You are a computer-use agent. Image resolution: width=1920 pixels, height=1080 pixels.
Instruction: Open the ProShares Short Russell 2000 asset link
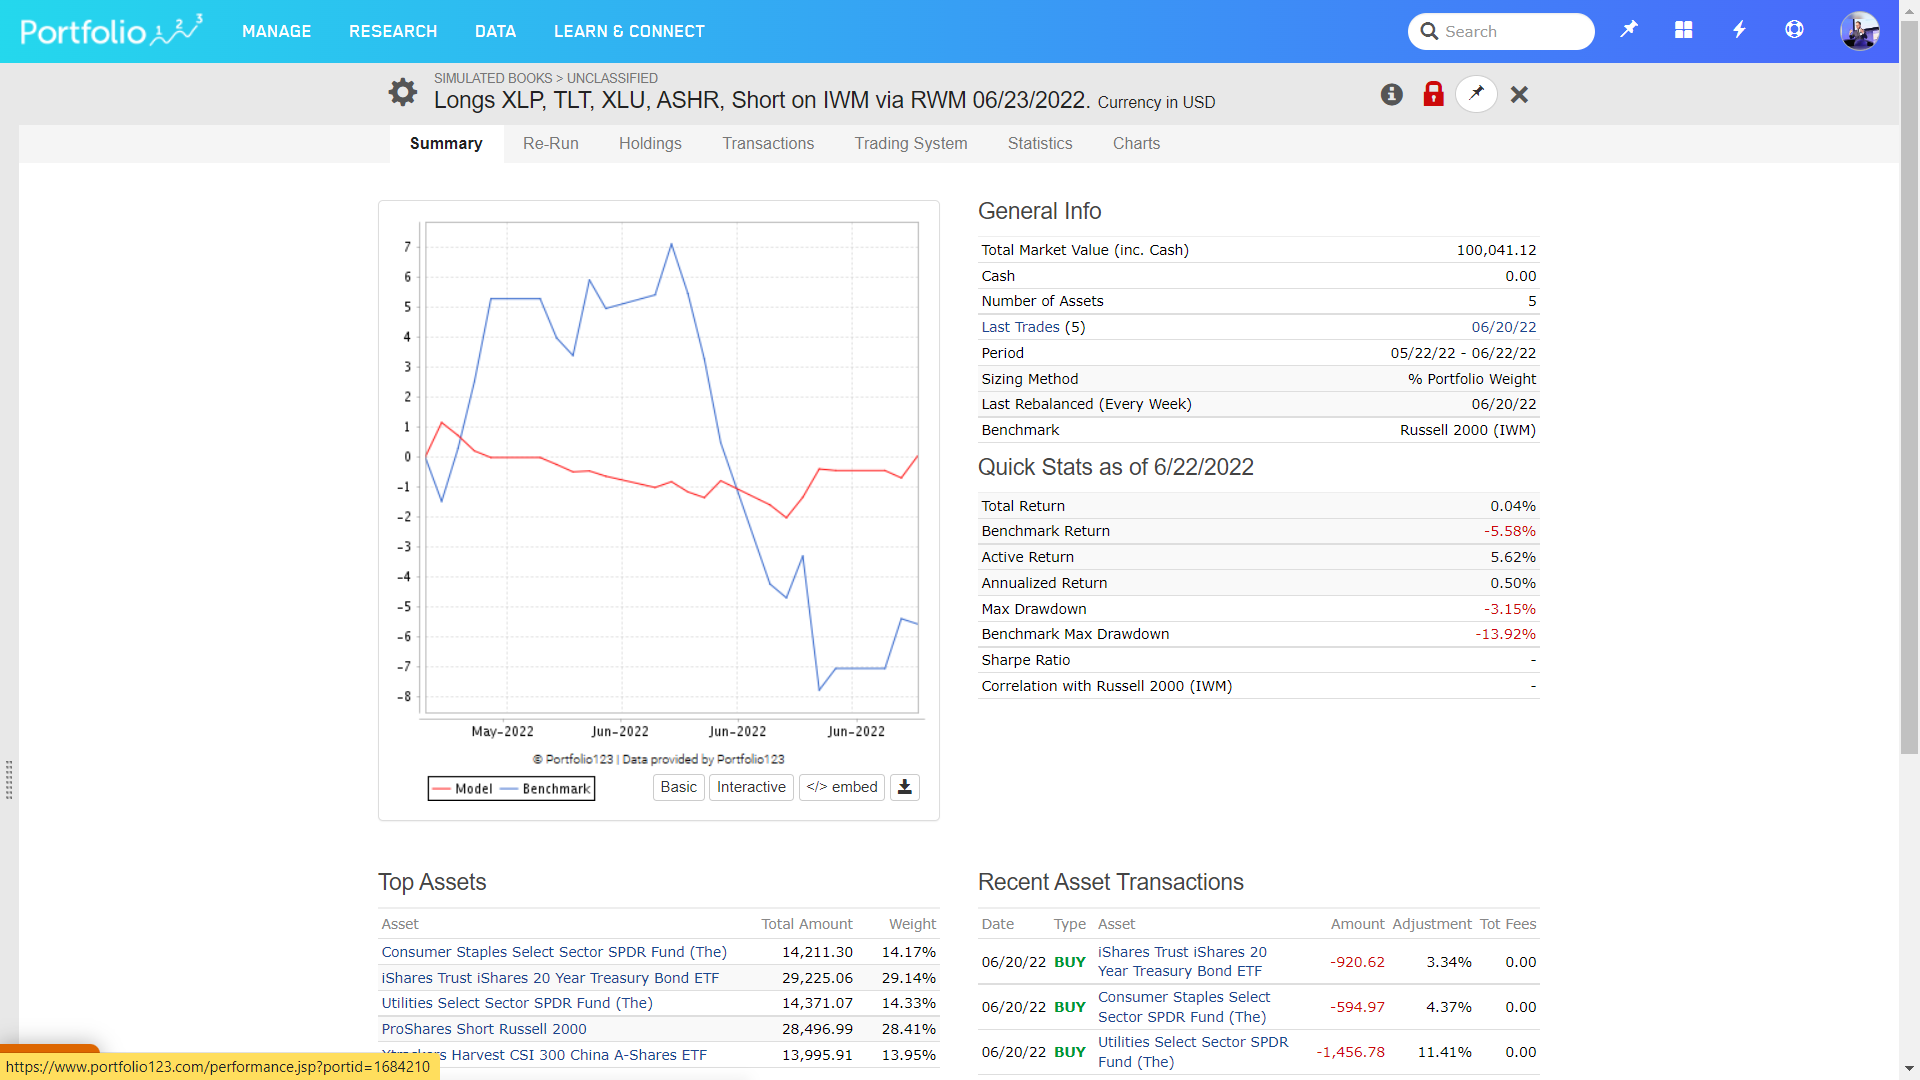pos(484,1028)
